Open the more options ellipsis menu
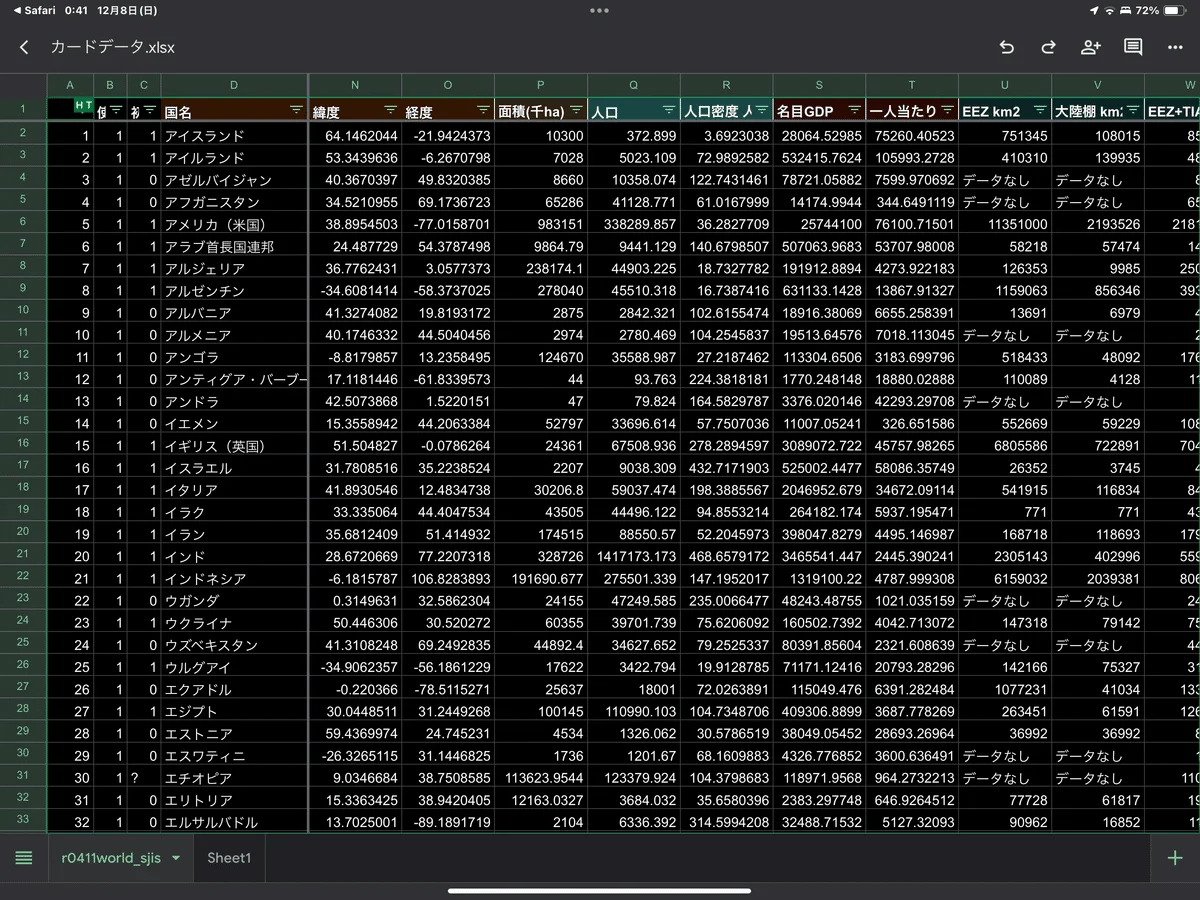 point(1175,47)
